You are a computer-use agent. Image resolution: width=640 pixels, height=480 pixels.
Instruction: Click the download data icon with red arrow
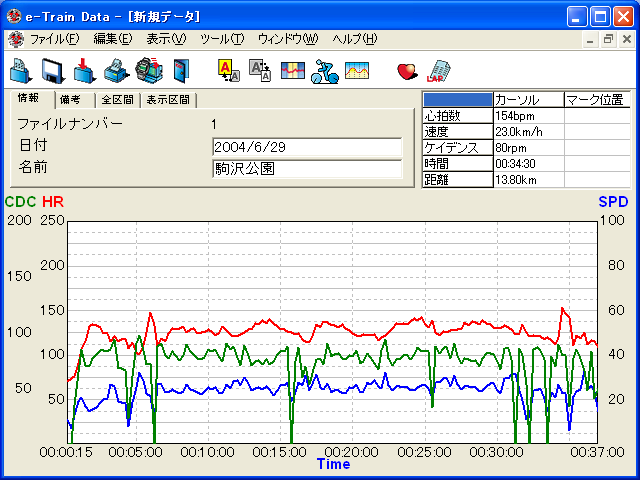point(84,70)
